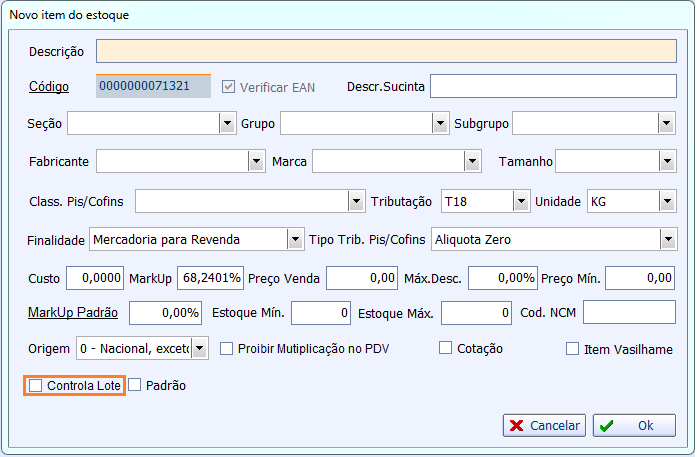Open the Tributação dropdown showing T18
The height and width of the screenshot is (457, 697).
tap(520, 202)
